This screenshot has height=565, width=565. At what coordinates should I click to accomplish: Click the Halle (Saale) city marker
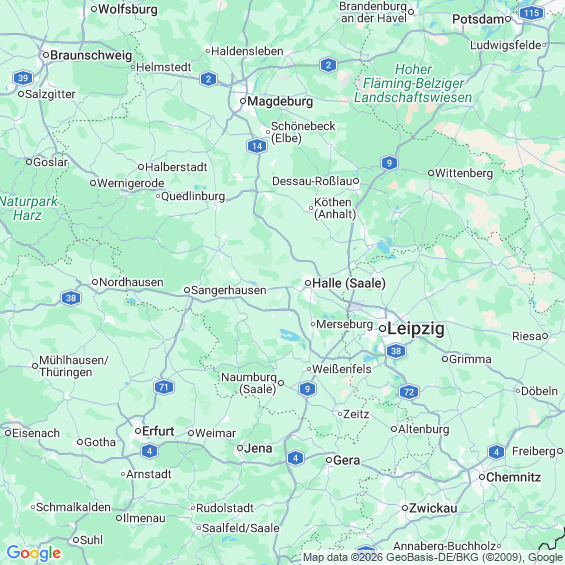[308, 283]
